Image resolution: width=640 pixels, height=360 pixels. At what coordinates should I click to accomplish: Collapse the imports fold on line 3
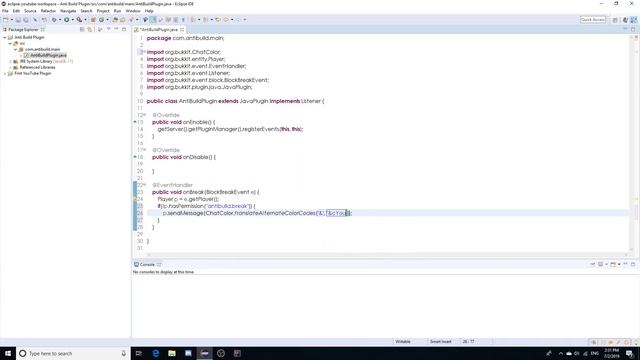[144, 52]
